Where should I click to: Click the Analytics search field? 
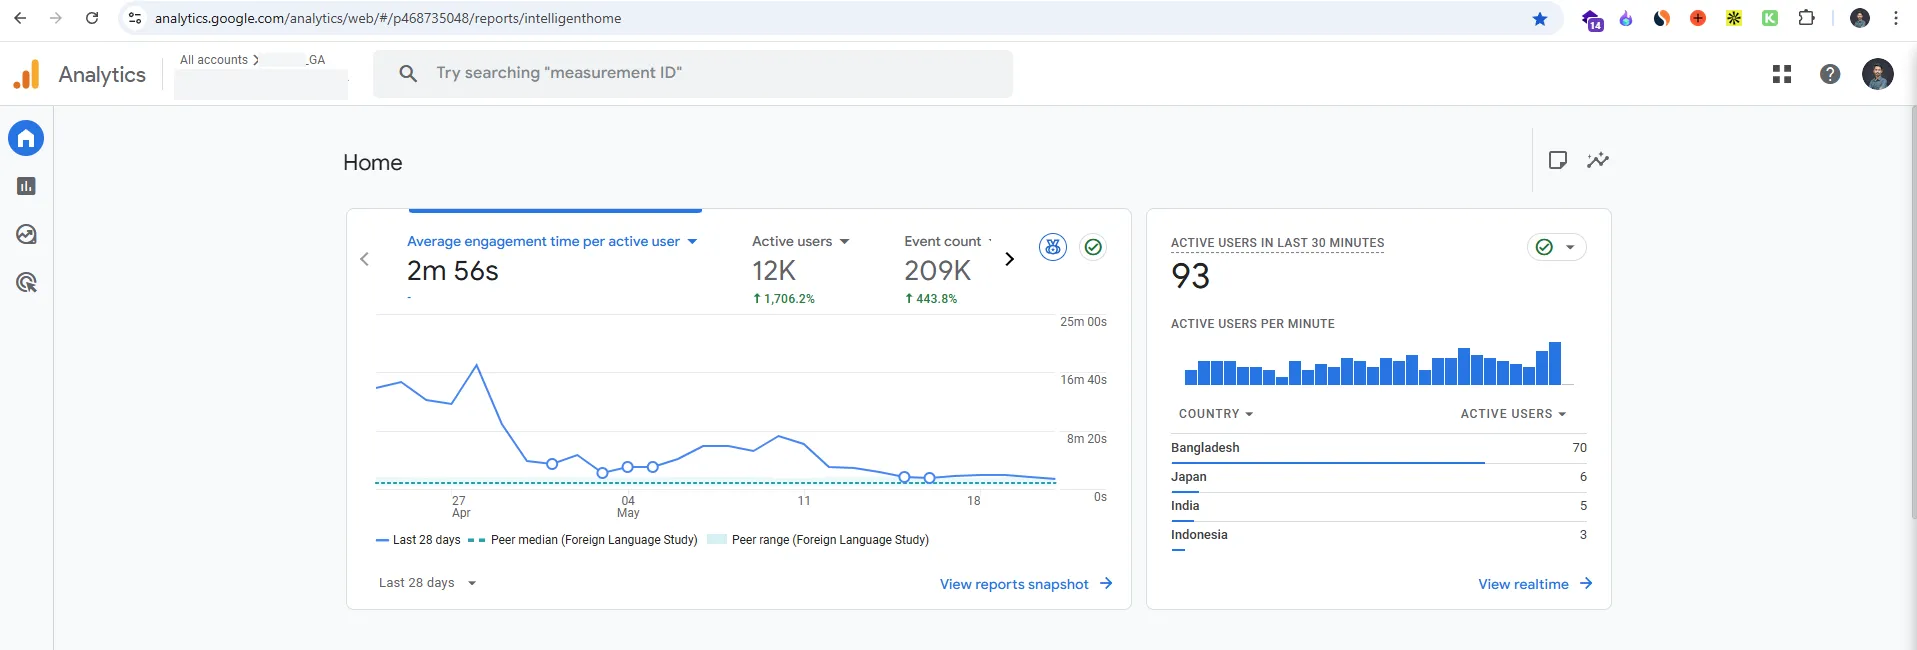[692, 73]
